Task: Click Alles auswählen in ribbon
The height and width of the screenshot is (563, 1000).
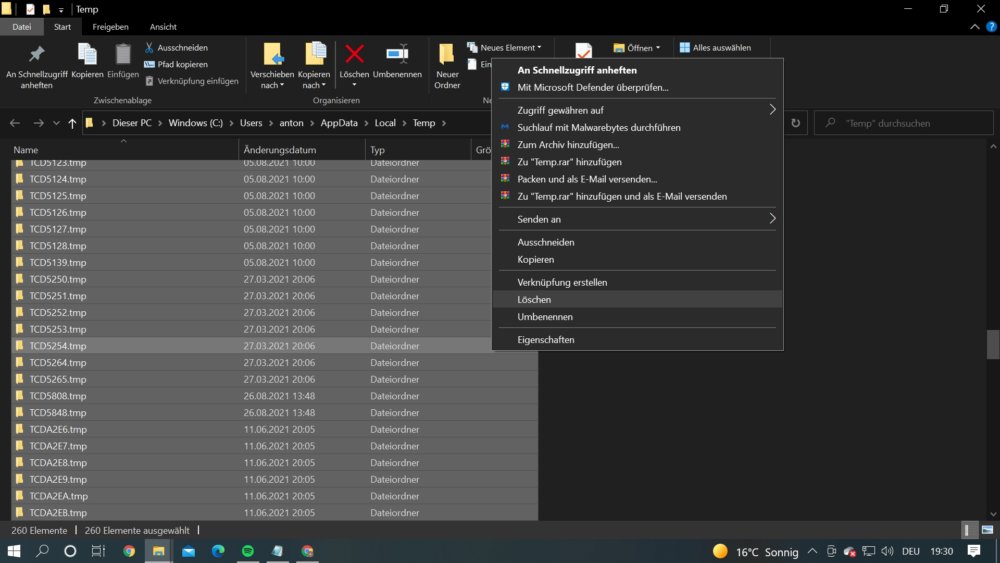Action: (715, 48)
